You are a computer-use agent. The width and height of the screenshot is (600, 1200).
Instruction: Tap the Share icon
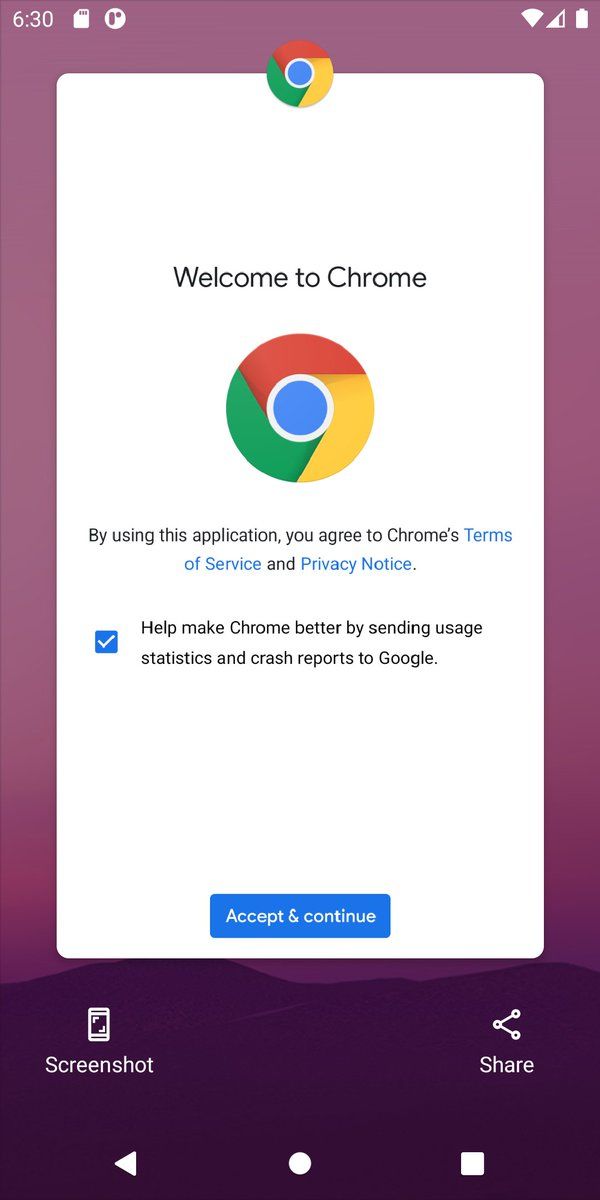click(507, 1024)
